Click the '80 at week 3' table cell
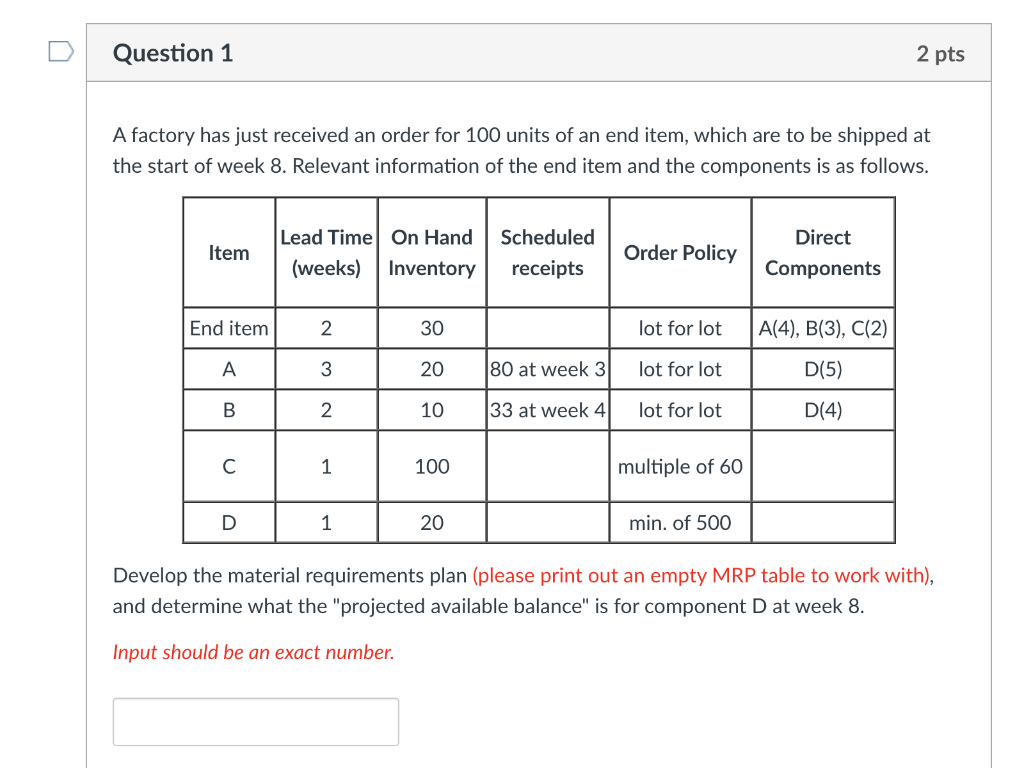Viewport: 1024px width, 768px height. [547, 369]
